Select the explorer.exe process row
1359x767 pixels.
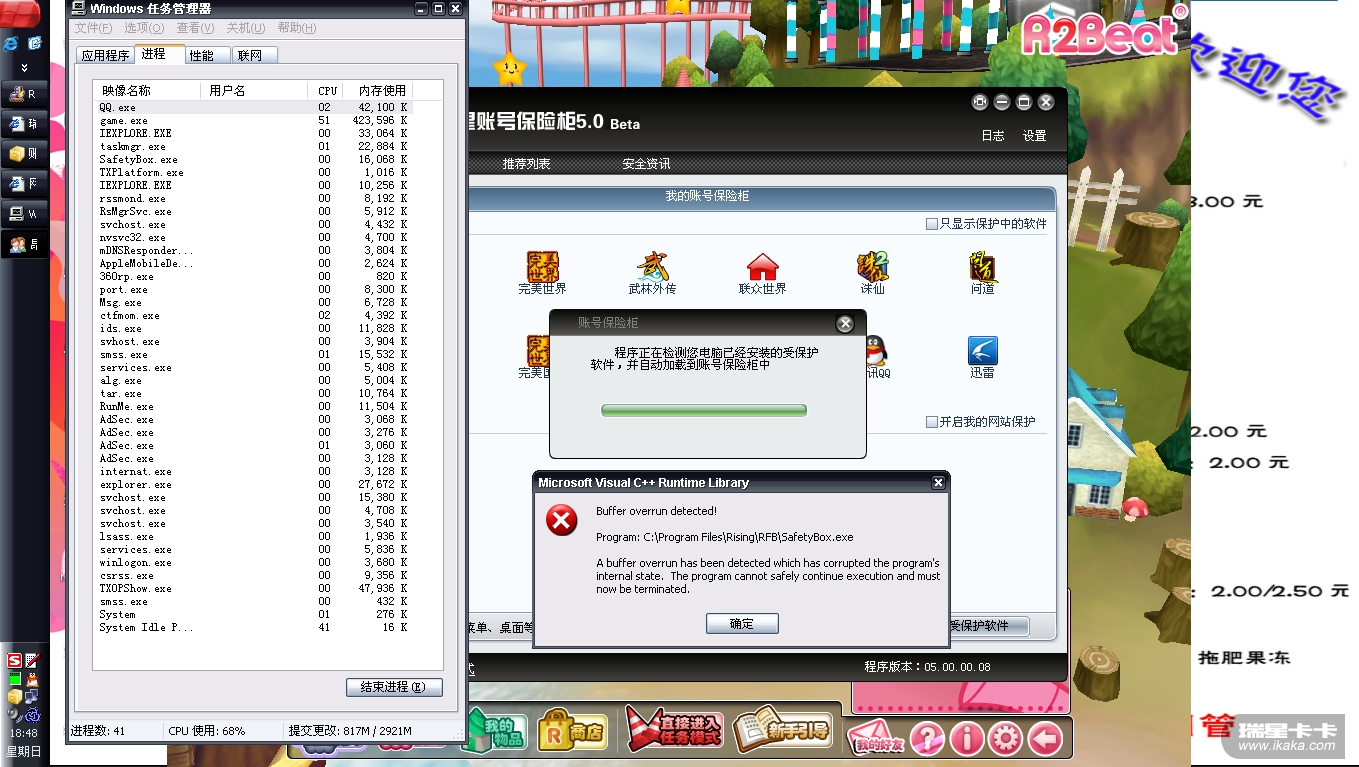click(253, 484)
